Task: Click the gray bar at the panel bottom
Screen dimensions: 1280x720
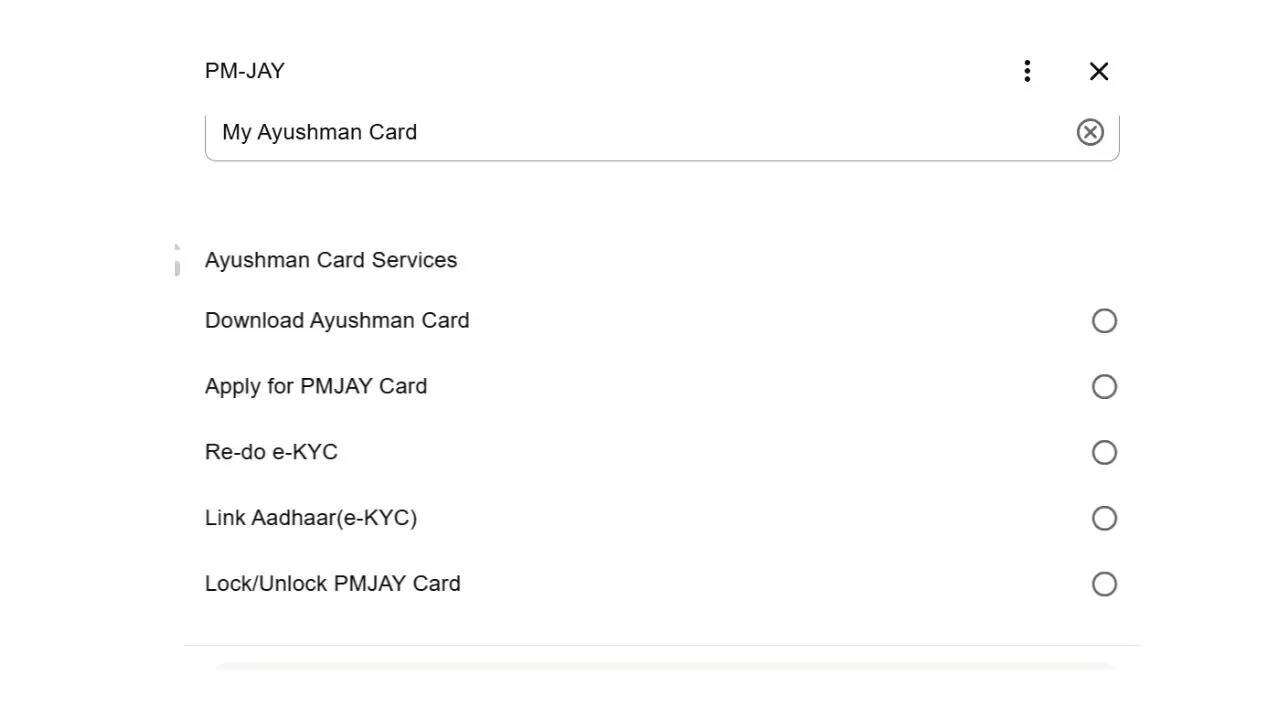Action: (x=664, y=665)
